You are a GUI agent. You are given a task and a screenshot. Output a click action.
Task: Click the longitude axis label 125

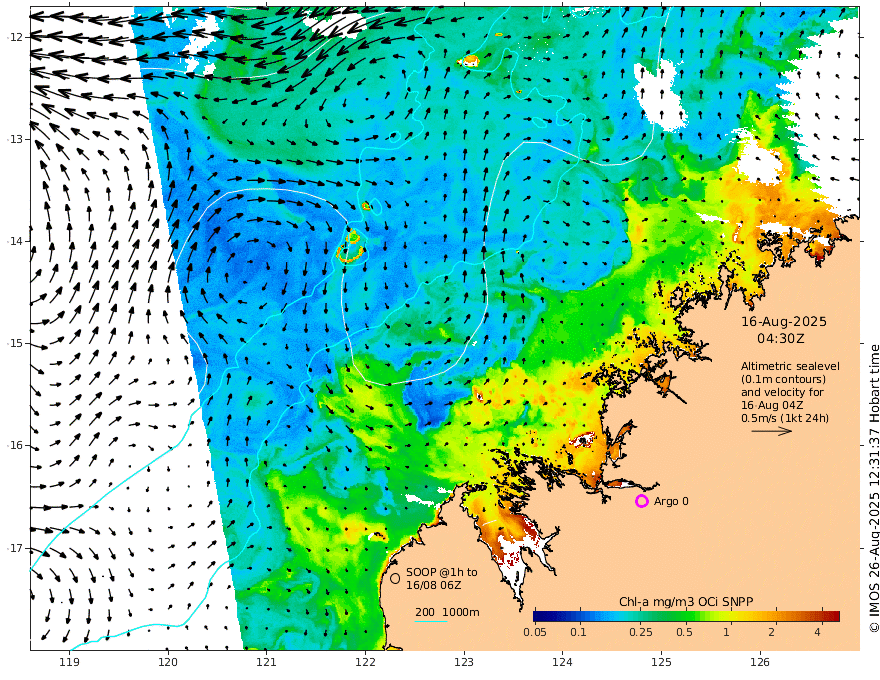pos(661,662)
